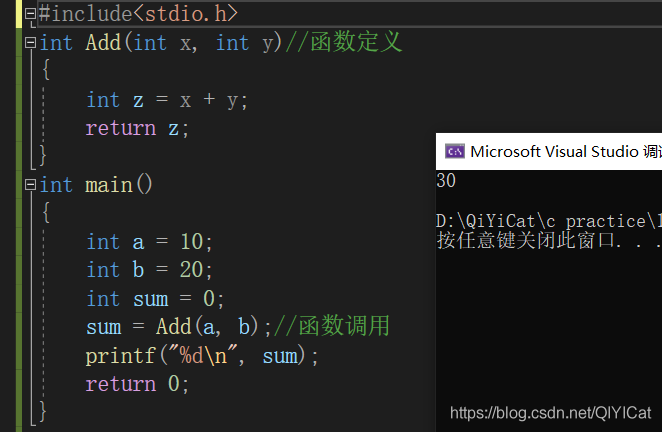Click the line int sum = 0;

tap(155, 299)
